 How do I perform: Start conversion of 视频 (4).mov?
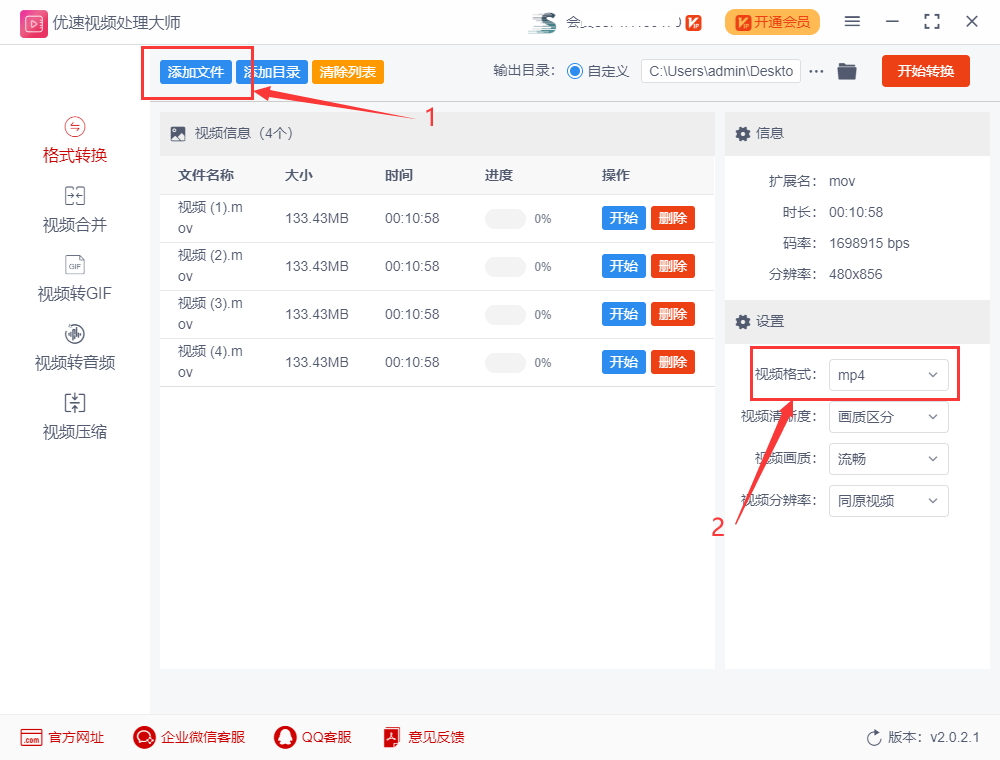624,362
